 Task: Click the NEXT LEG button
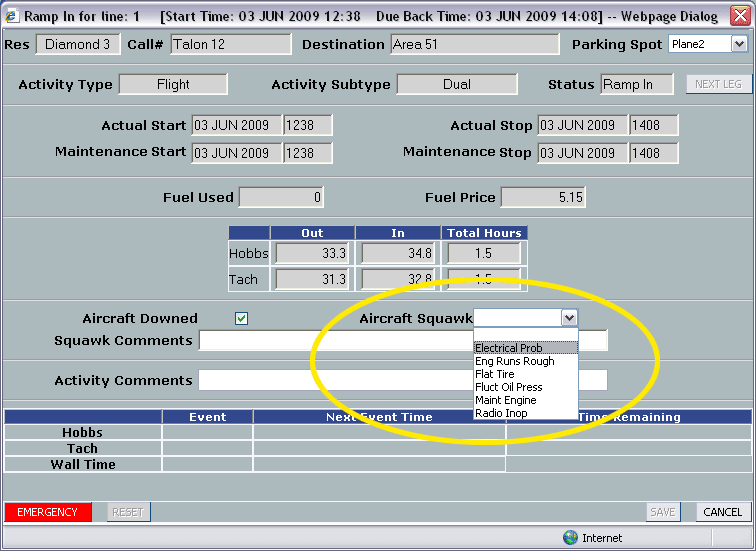[x=718, y=84]
